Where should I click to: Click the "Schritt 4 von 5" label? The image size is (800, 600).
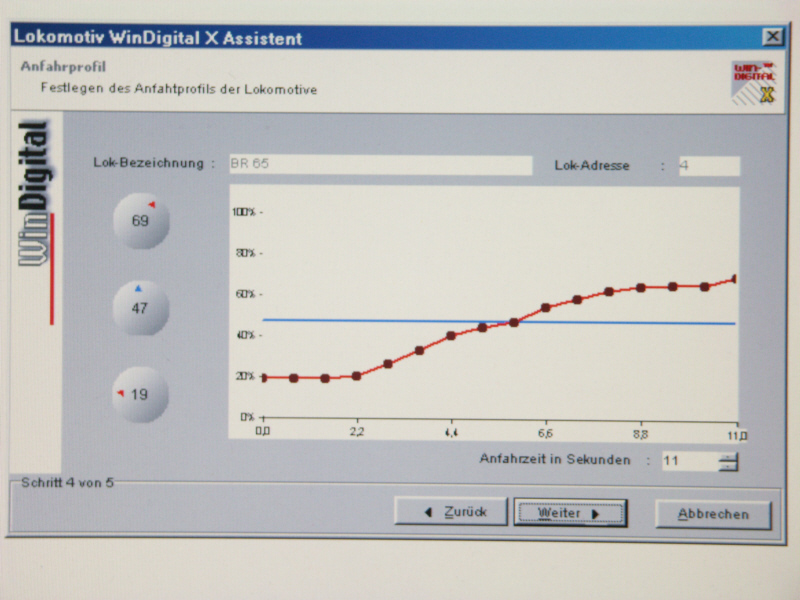click(67, 483)
